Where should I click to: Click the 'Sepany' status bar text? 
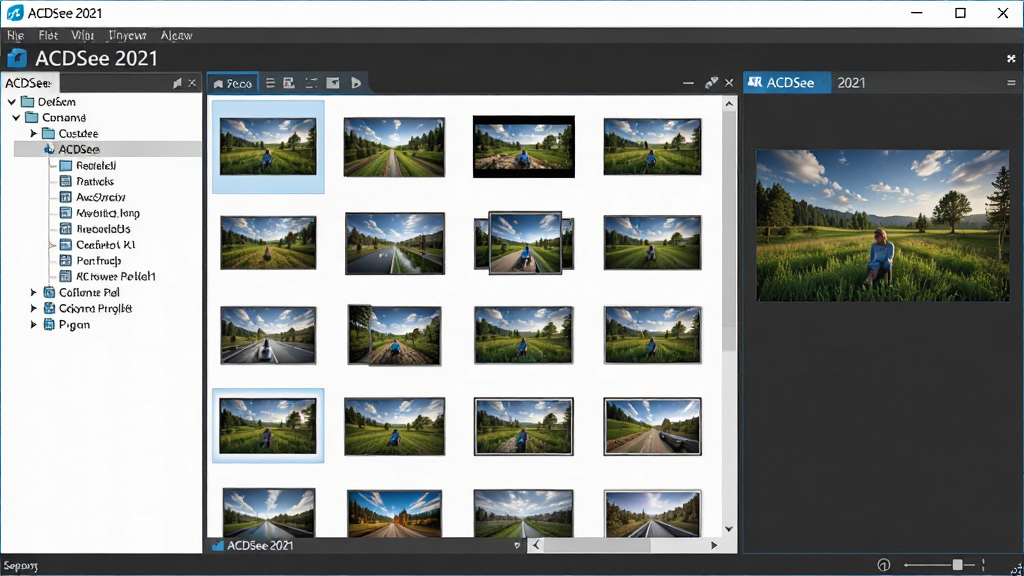pyautogui.click(x=20, y=566)
